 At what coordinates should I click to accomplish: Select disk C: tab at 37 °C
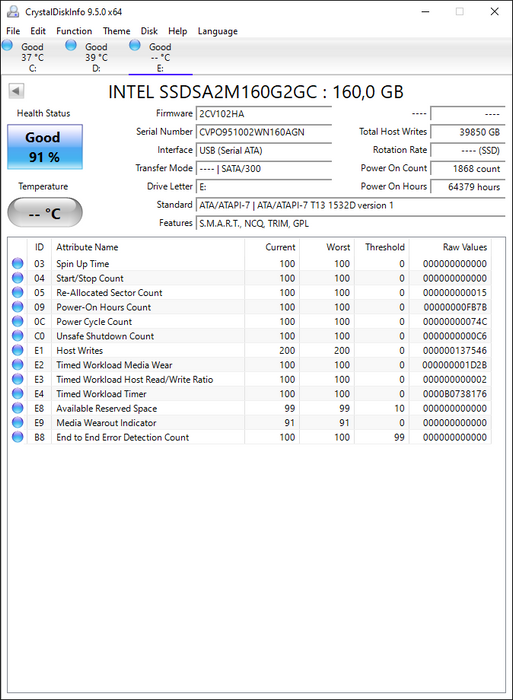(33, 57)
